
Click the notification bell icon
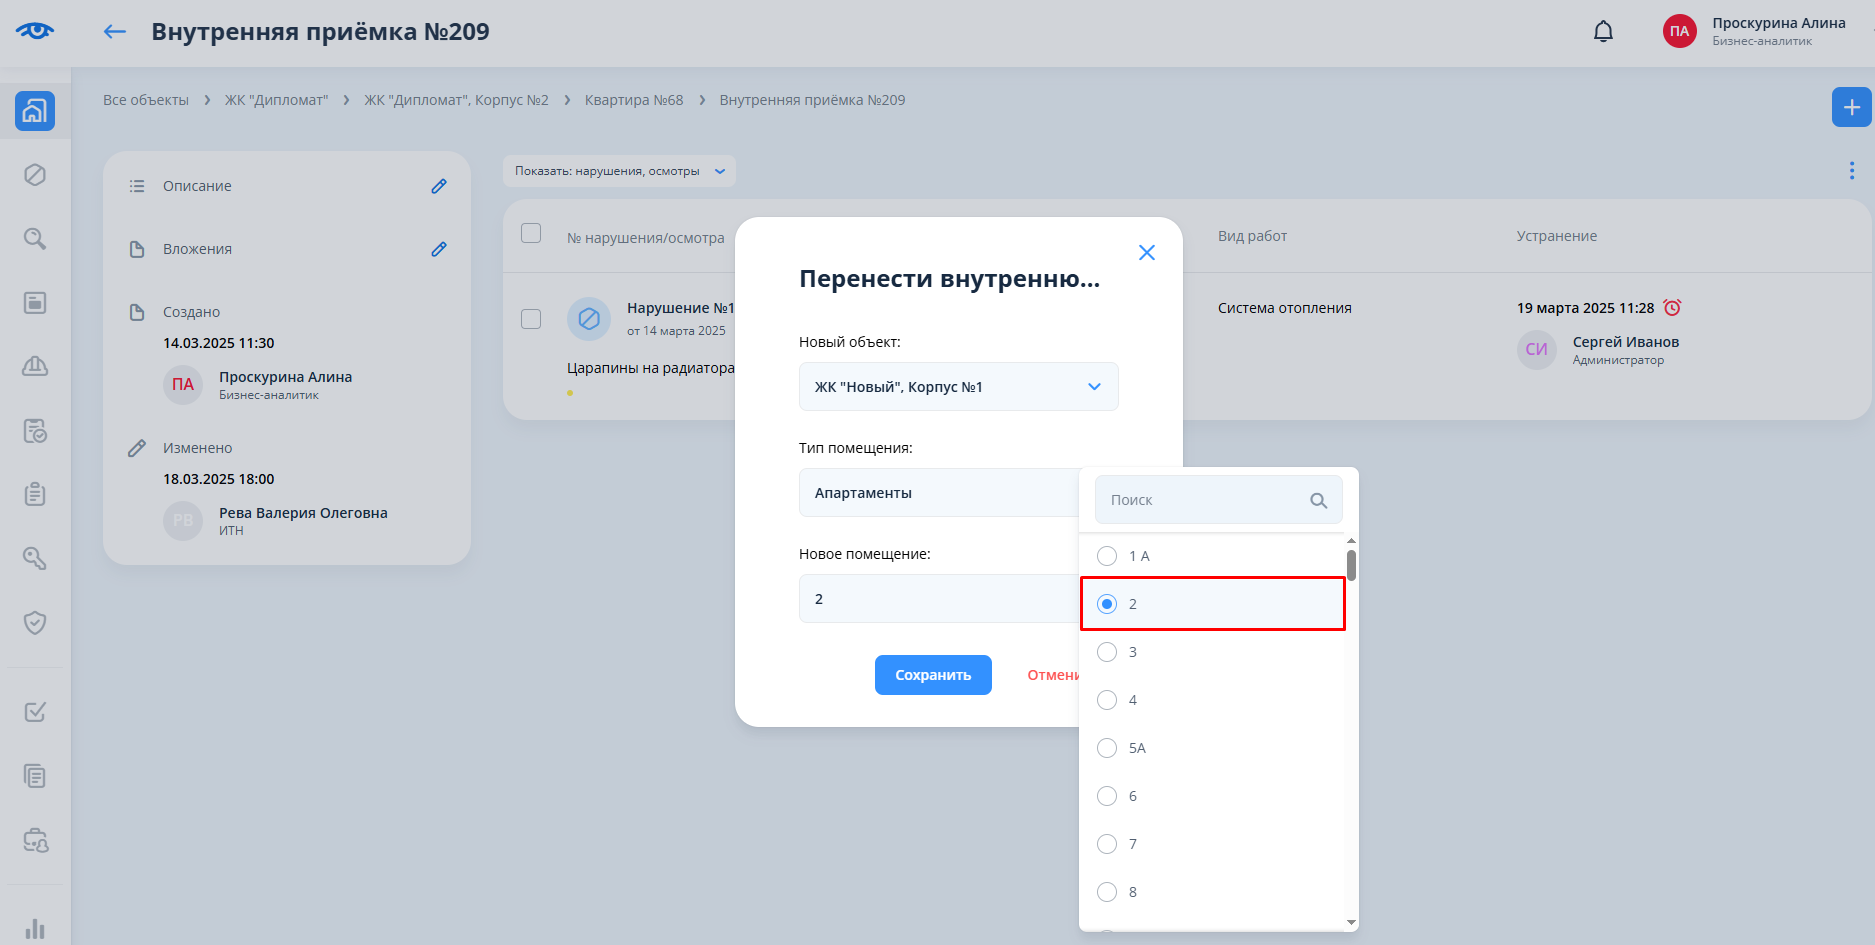1603,32
